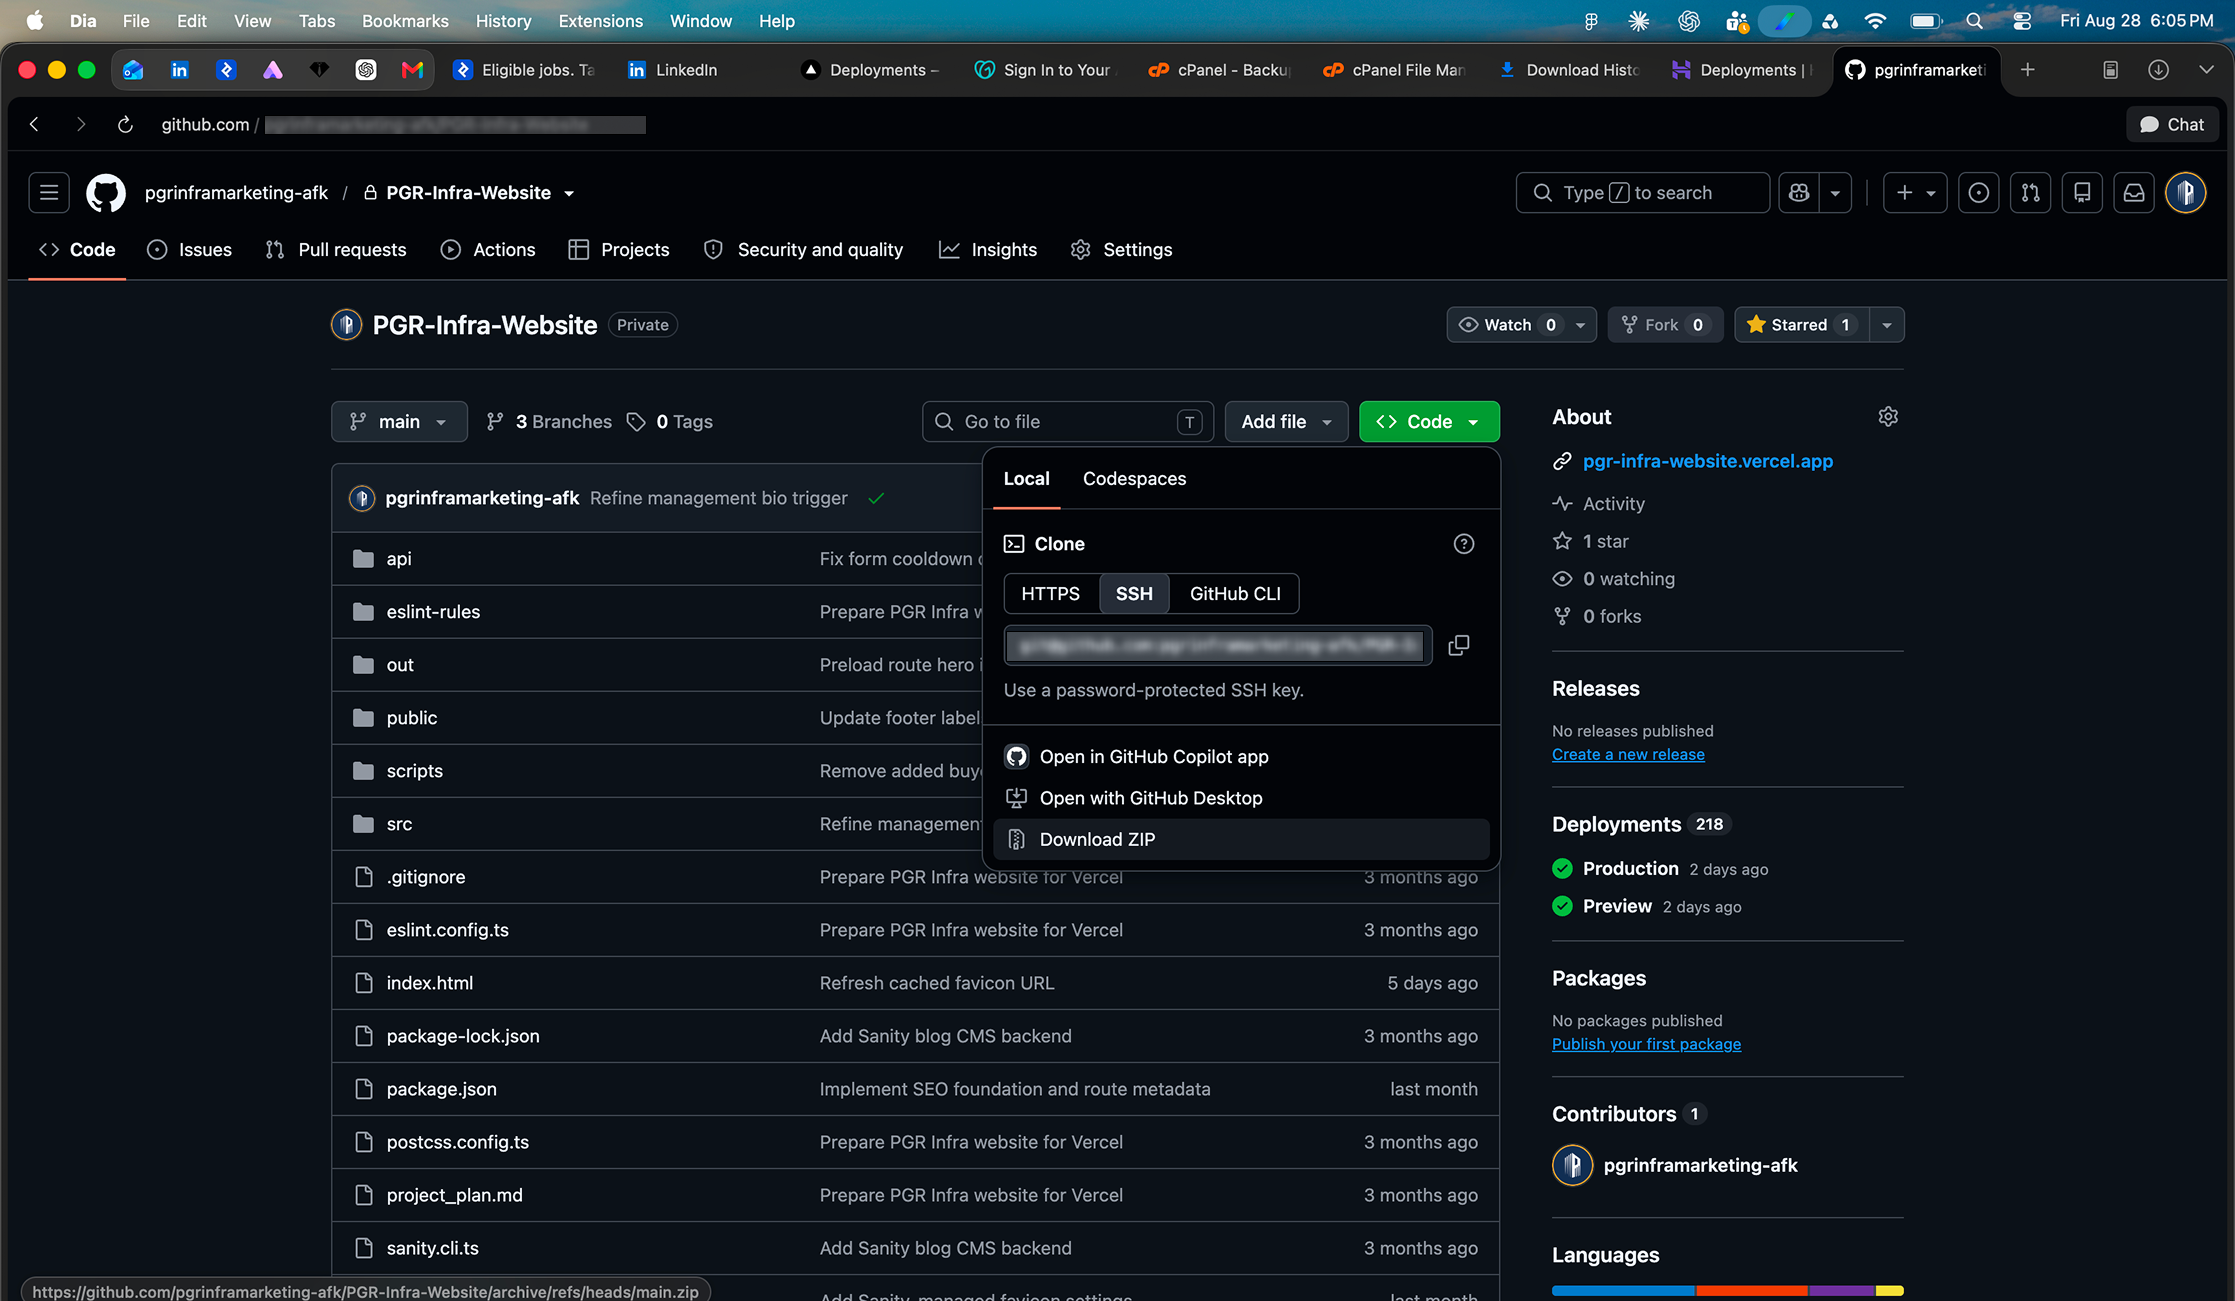
Task: Open macOS Control Center
Action: pyautogui.click(x=2022, y=21)
